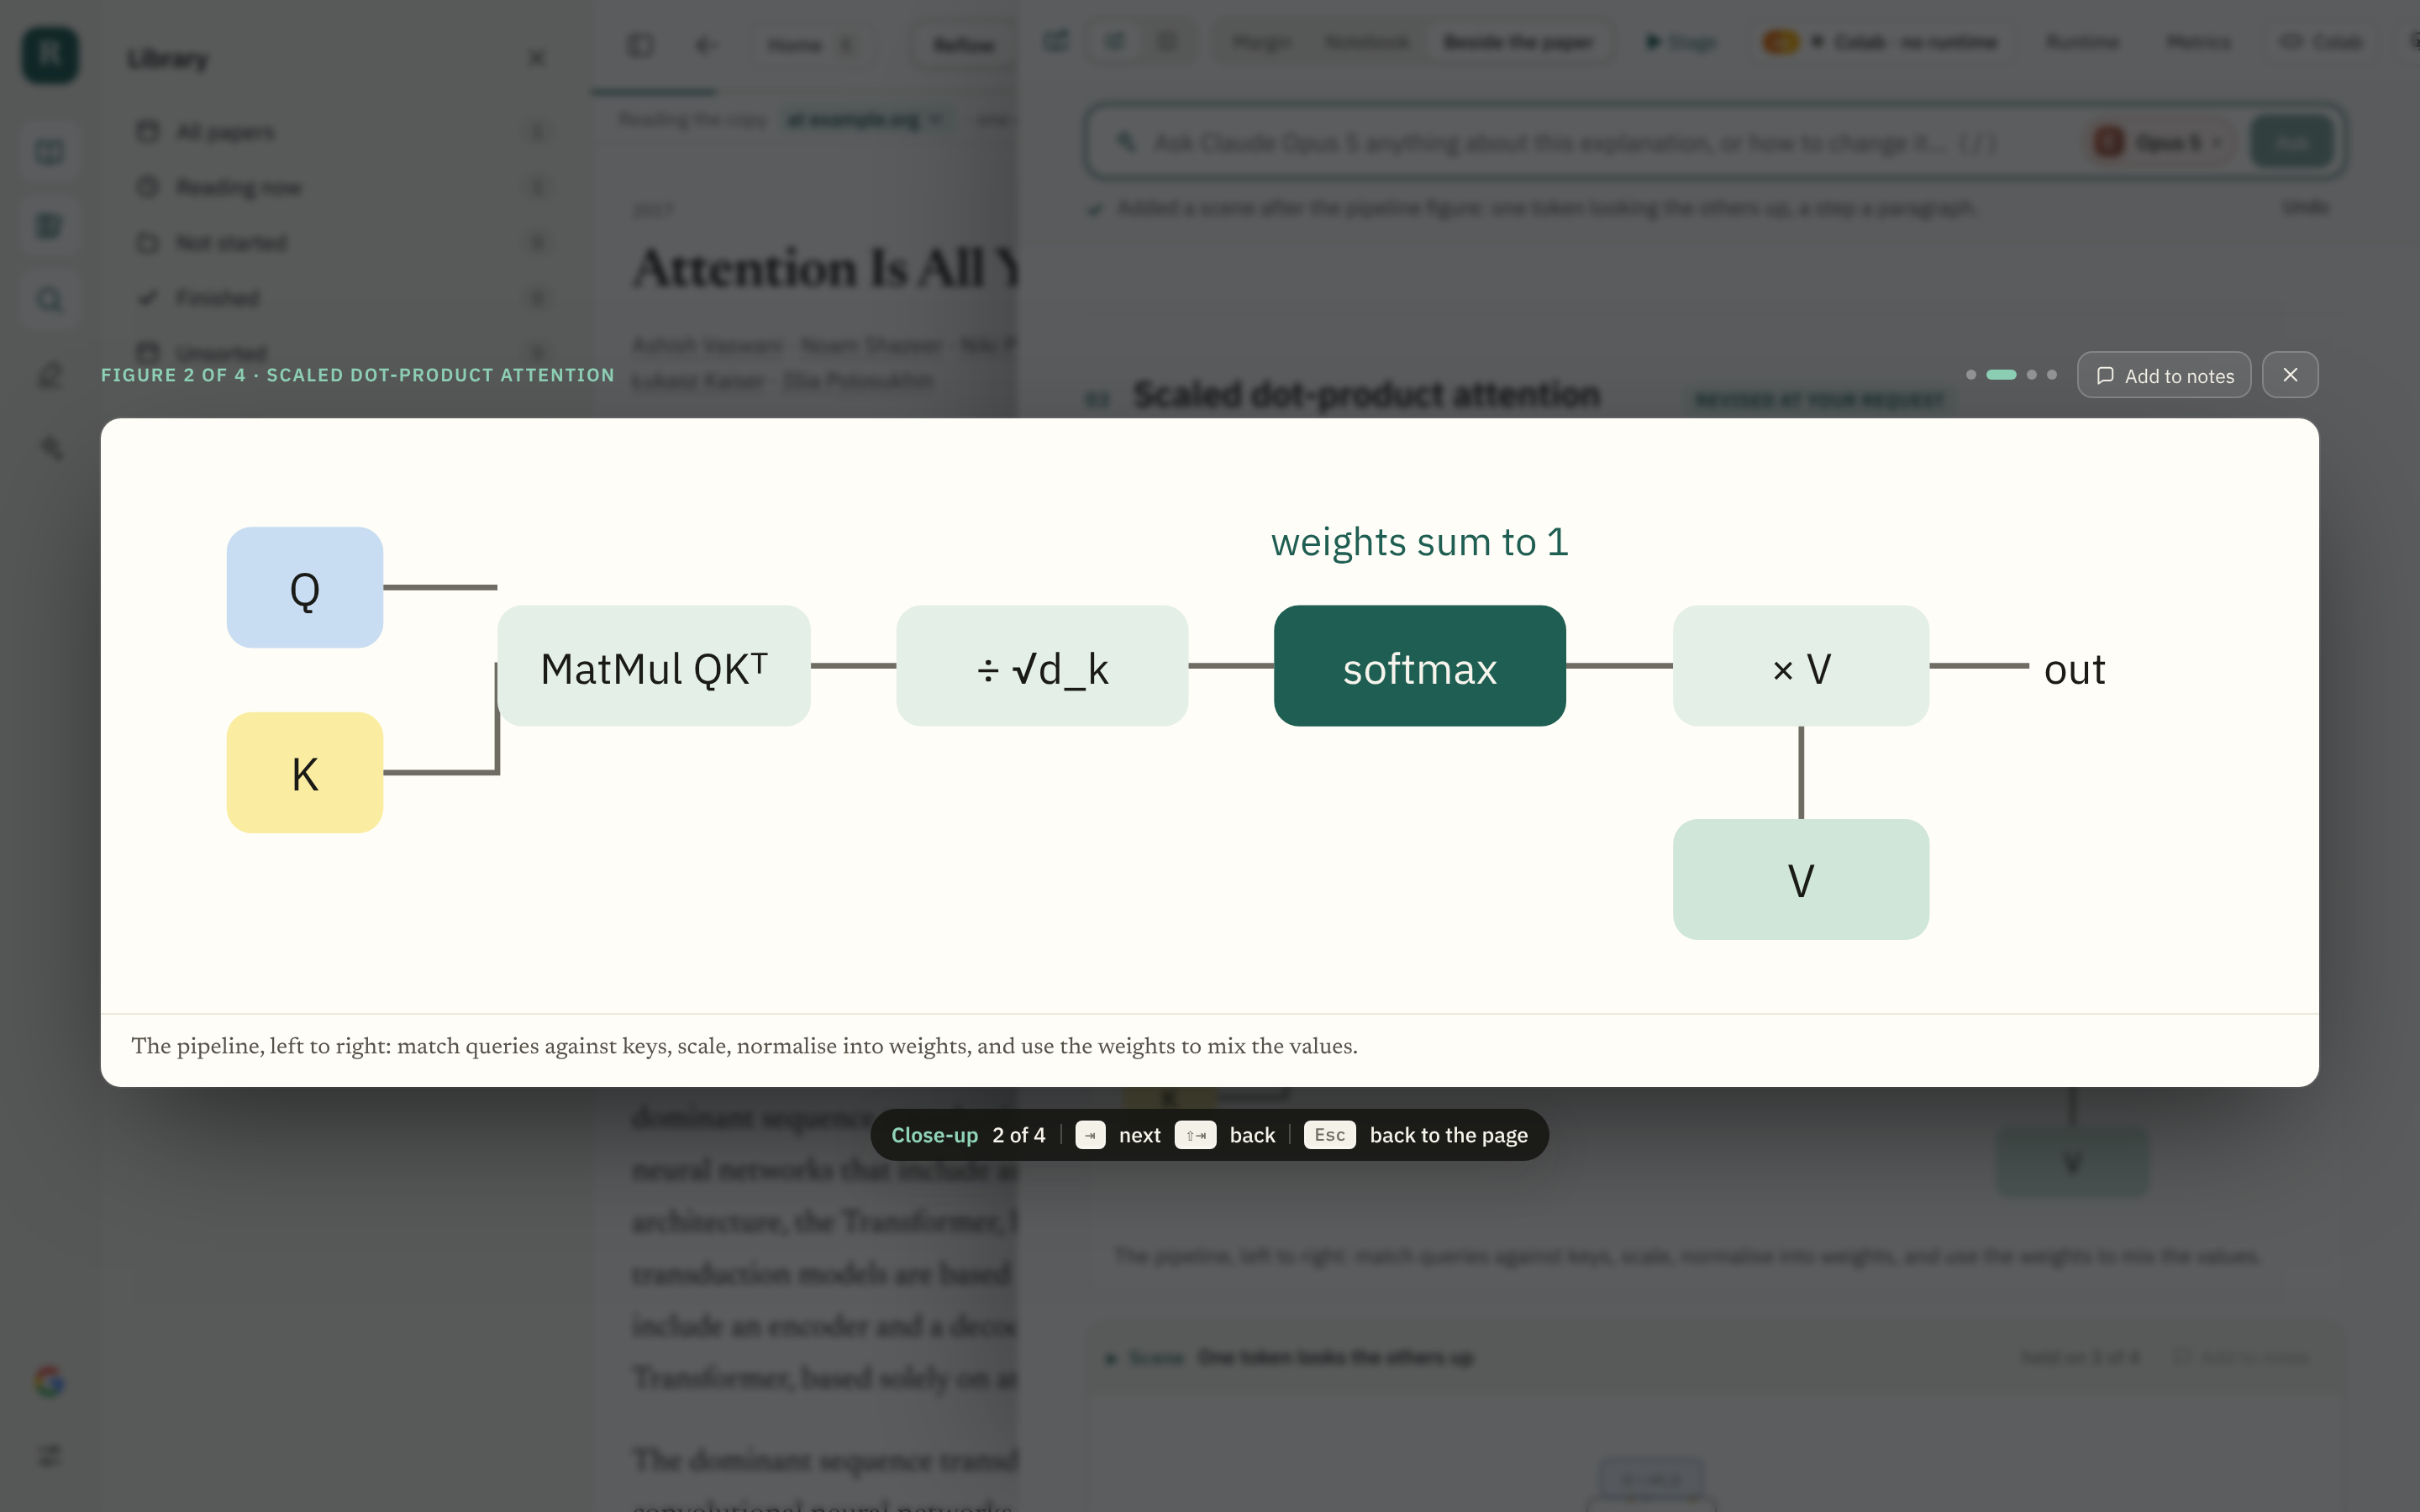Image resolution: width=2420 pixels, height=1512 pixels.
Task: Click the Google account icon in left rail
Action: [x=49, y=1381]
